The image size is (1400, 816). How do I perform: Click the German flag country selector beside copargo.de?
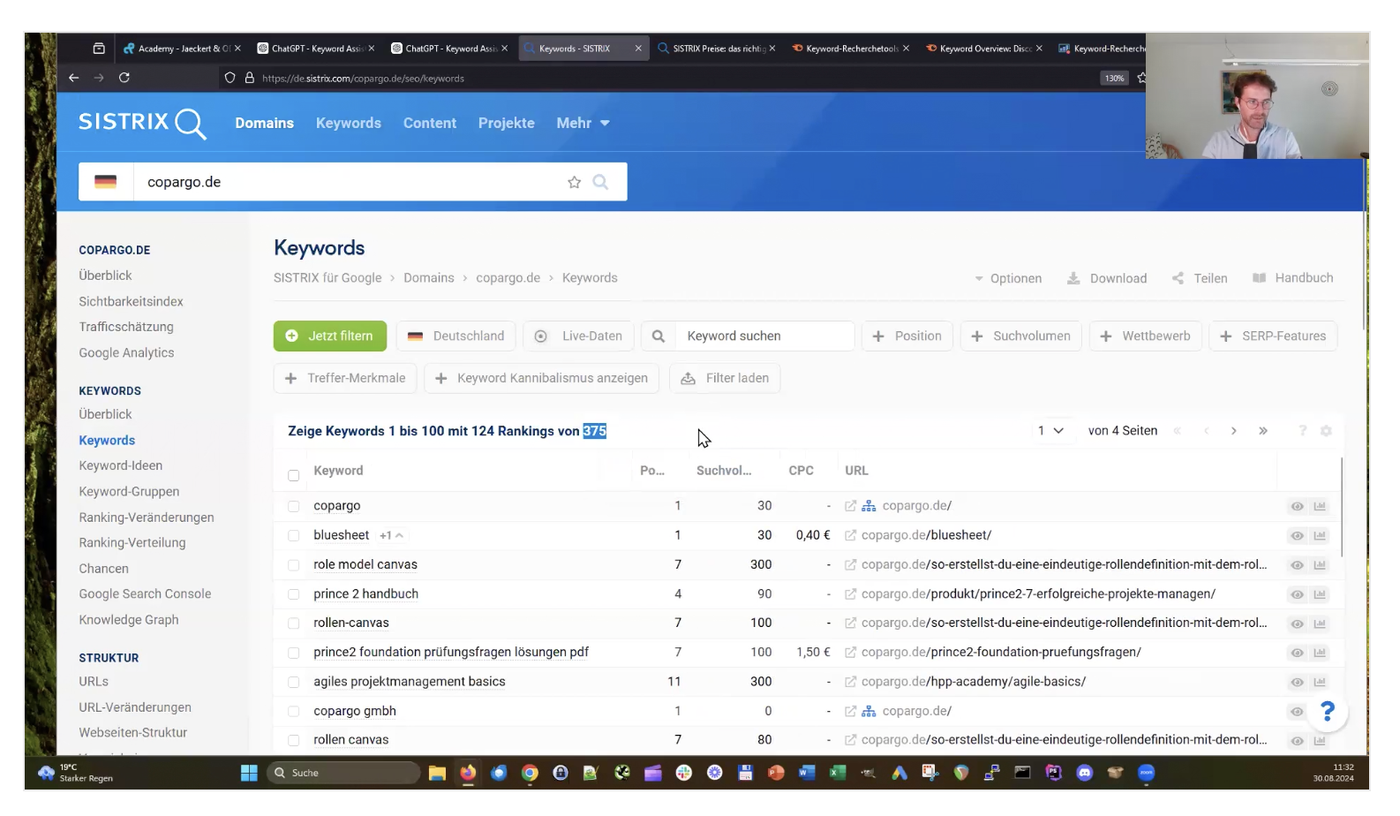(105, 182)
